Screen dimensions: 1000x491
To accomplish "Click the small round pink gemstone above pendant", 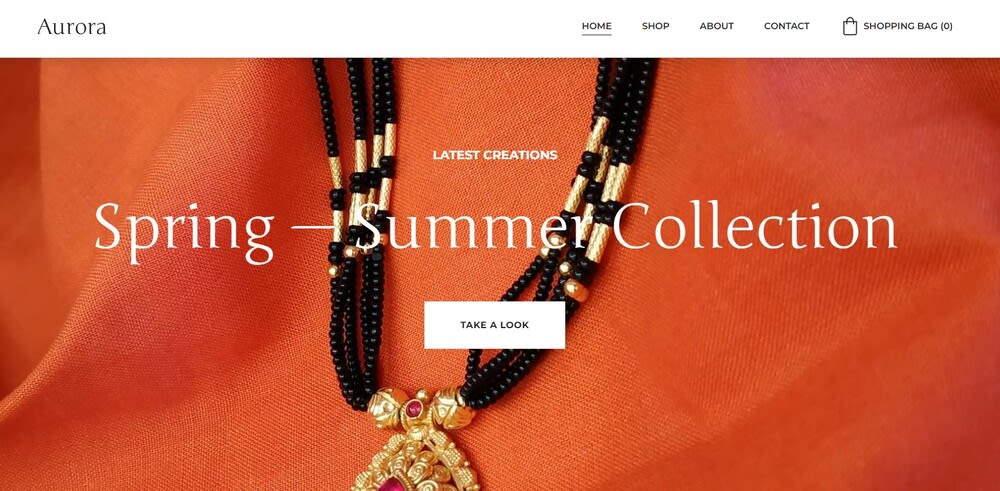I will point(415,407).
